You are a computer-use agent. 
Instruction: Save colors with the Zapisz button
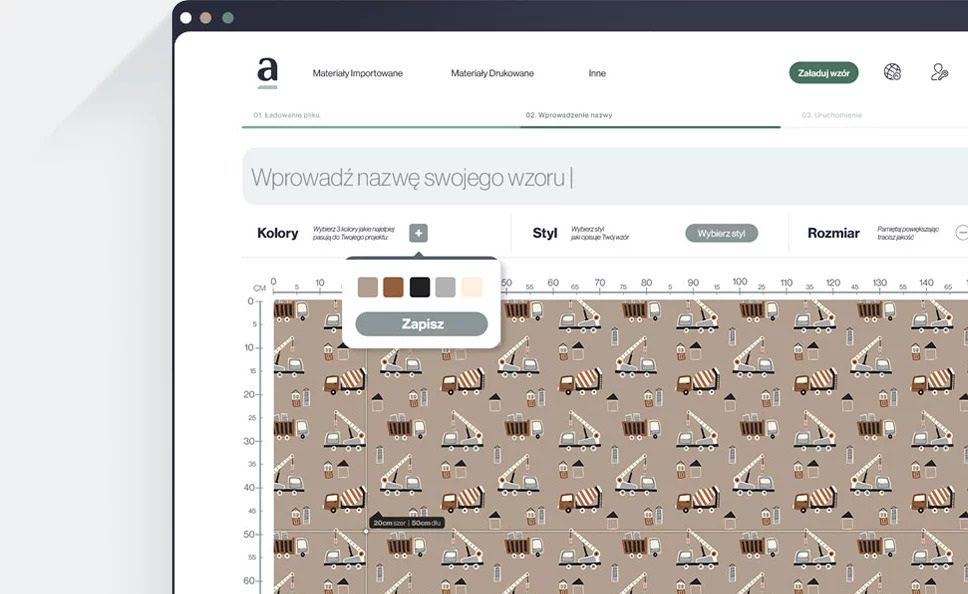click(422, 324)
